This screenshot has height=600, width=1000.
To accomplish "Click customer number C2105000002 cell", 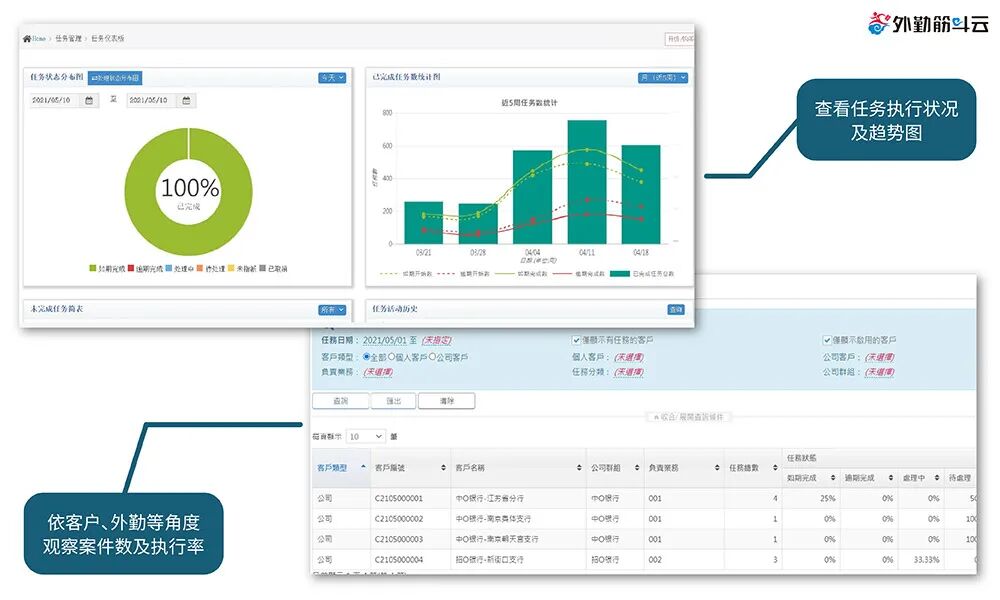I will tap(399, 519).
